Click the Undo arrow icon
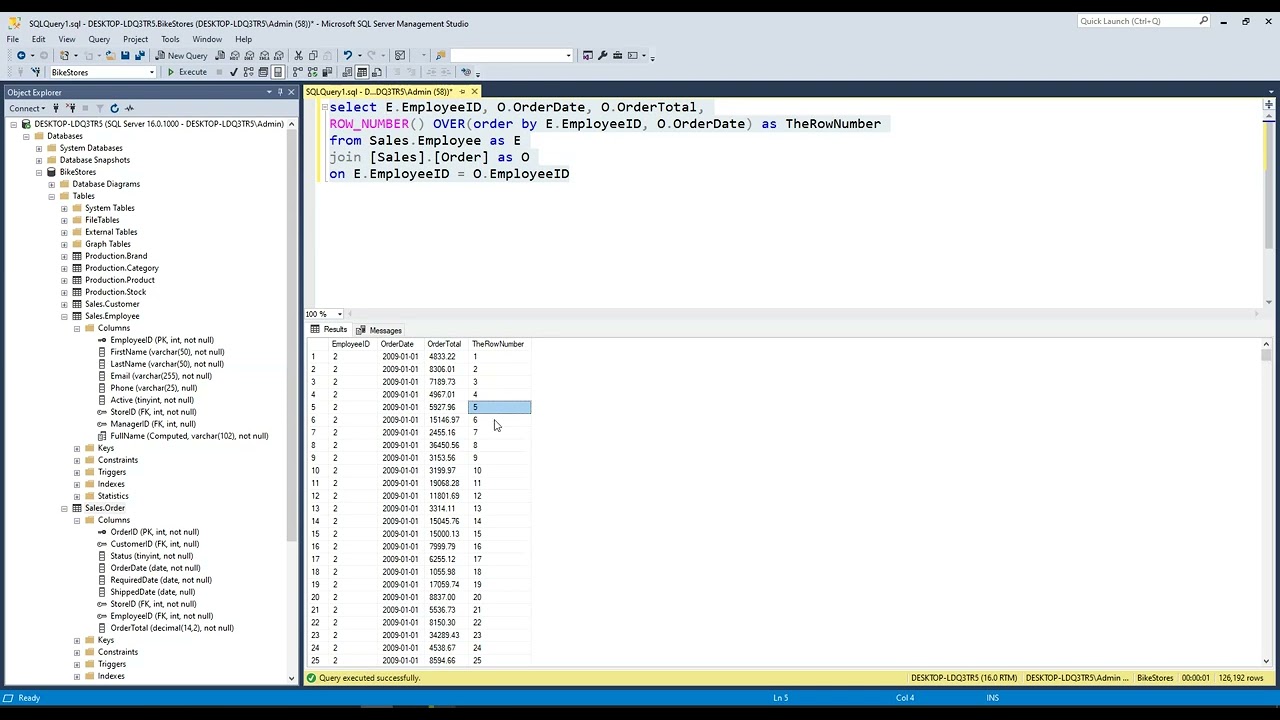This screenshot has width=1280, height=720. coord(347,55)
